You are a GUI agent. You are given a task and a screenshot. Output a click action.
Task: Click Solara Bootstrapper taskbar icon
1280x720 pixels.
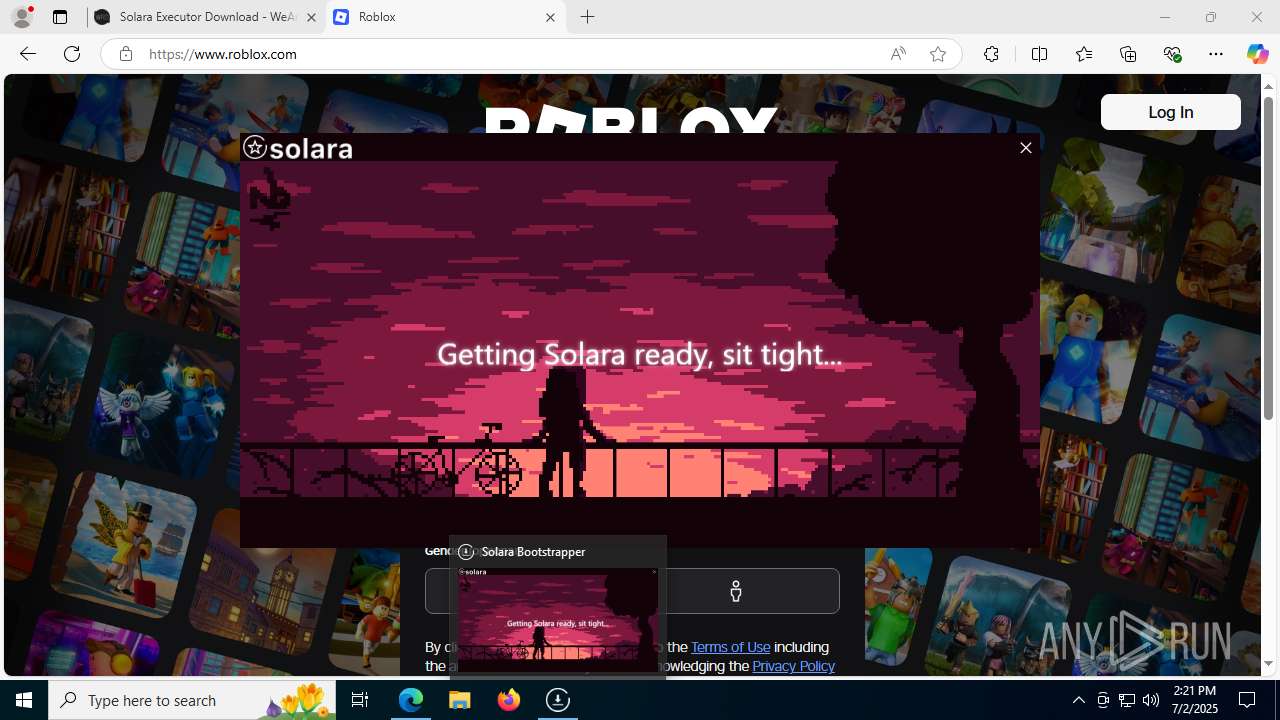click(558, 700)
